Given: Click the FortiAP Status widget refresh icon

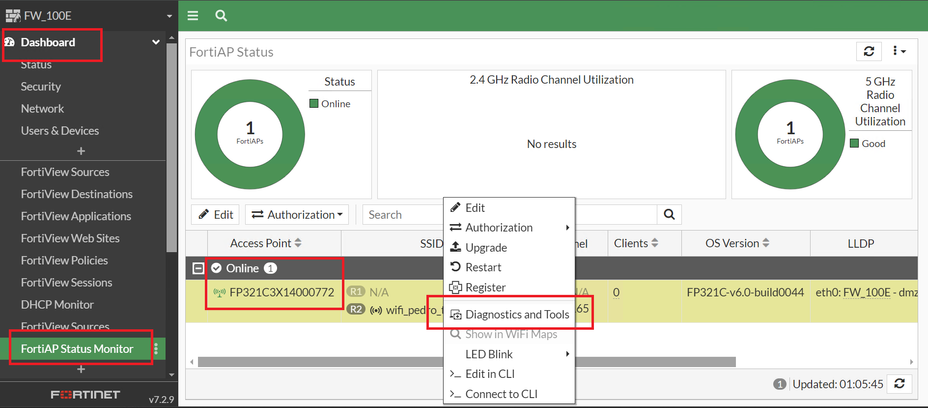Looking at the screenshot, I should click(869, 51).
